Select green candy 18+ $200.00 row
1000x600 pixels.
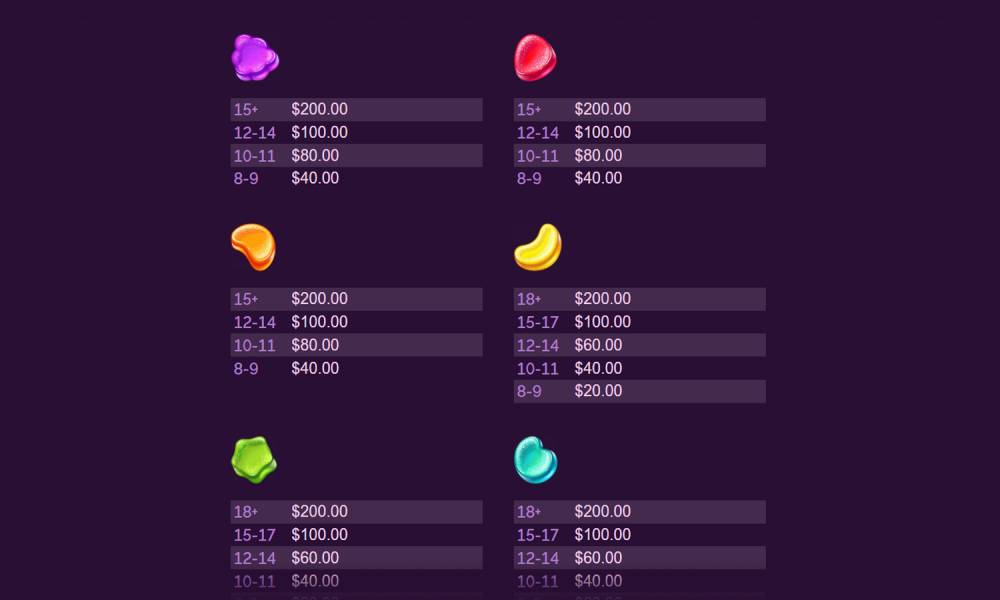(357, 512)
